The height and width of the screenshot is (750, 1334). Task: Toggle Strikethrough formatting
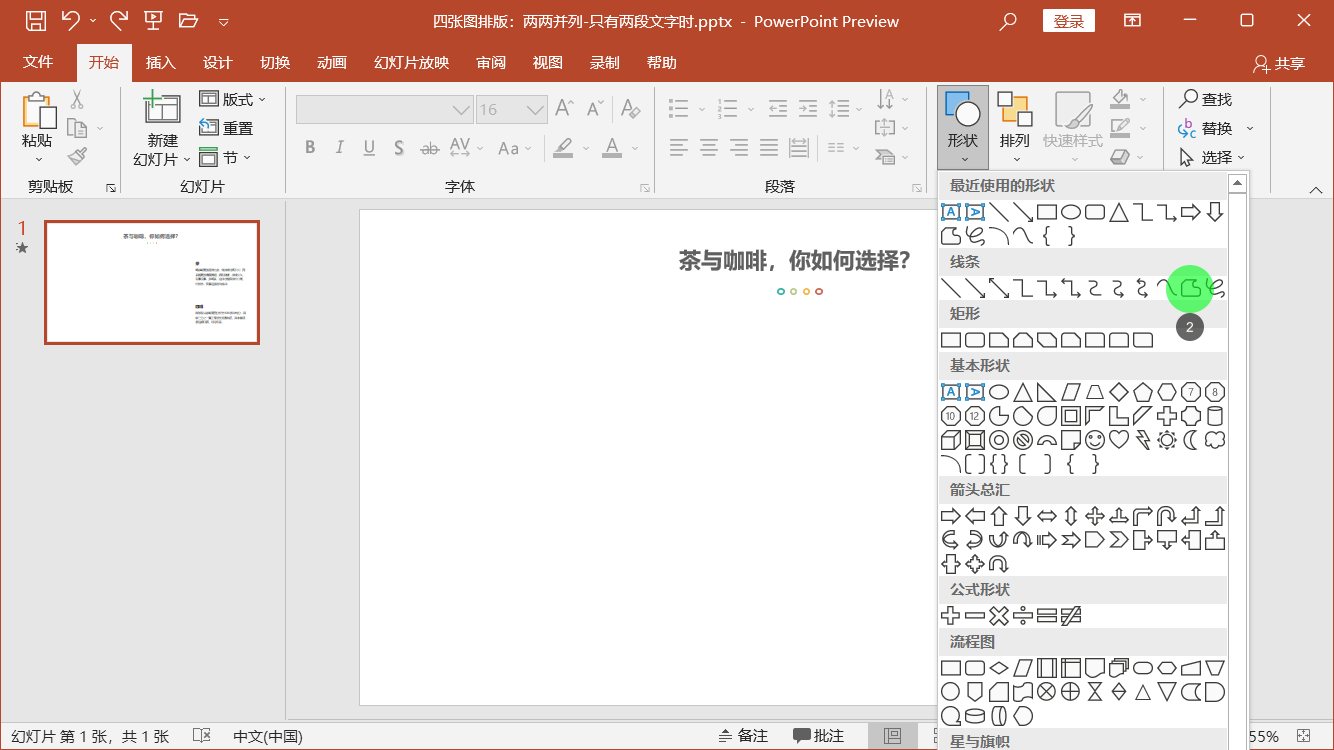429,148
